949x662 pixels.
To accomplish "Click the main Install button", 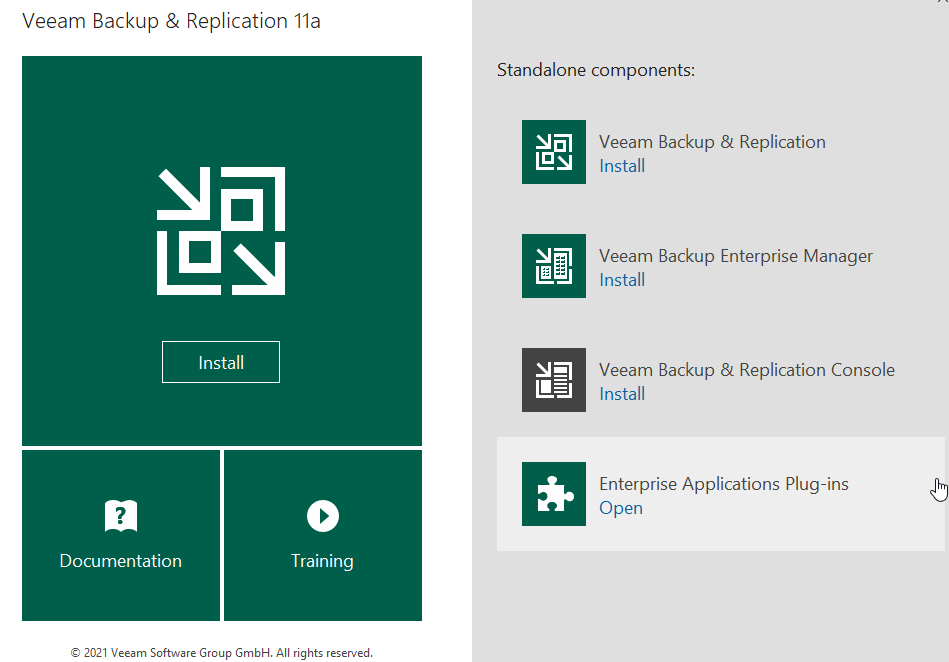I will click(x=221, y=362).
